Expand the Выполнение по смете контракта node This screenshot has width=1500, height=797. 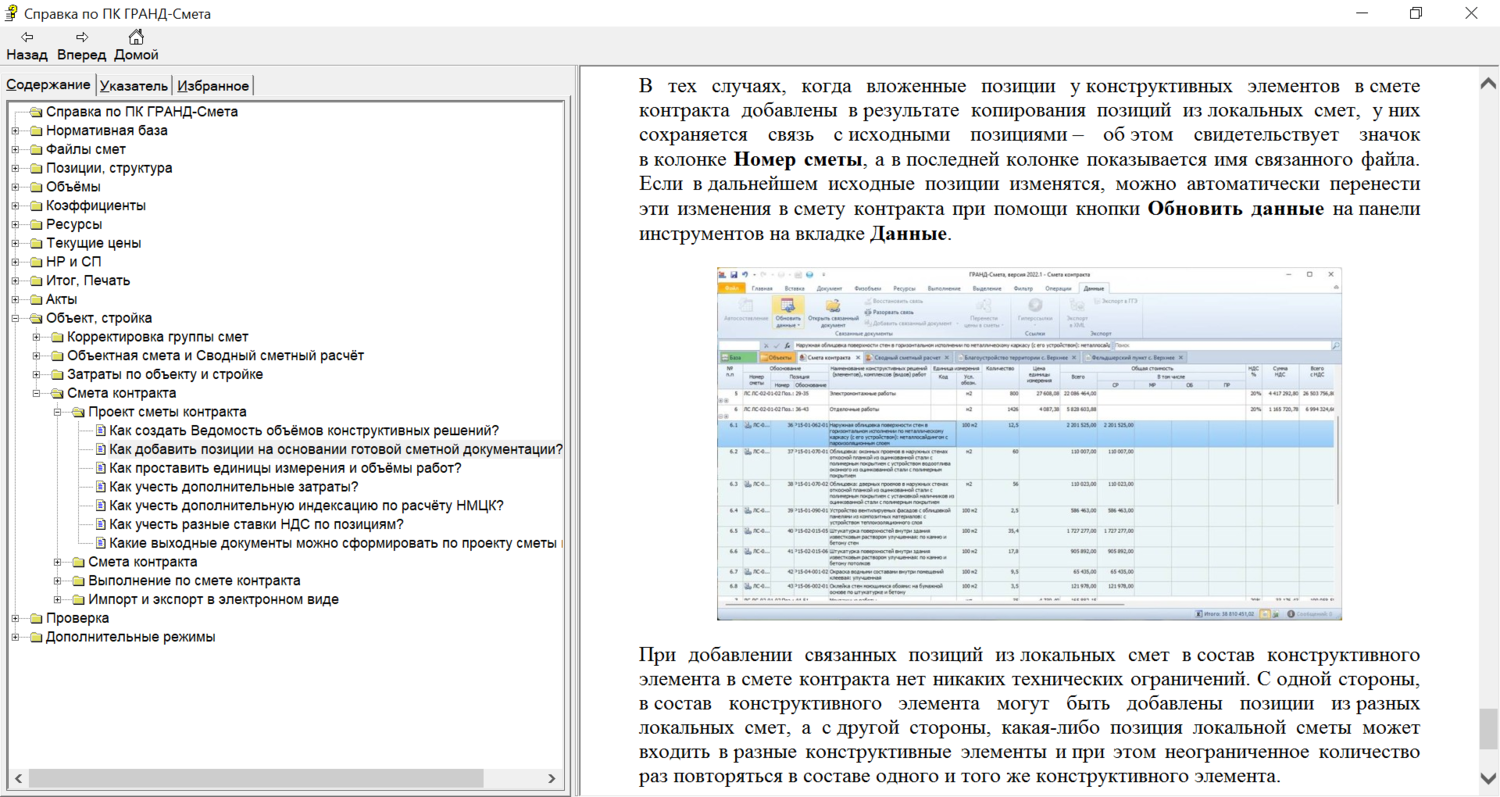pyautogui.click(x=57, y=581)
